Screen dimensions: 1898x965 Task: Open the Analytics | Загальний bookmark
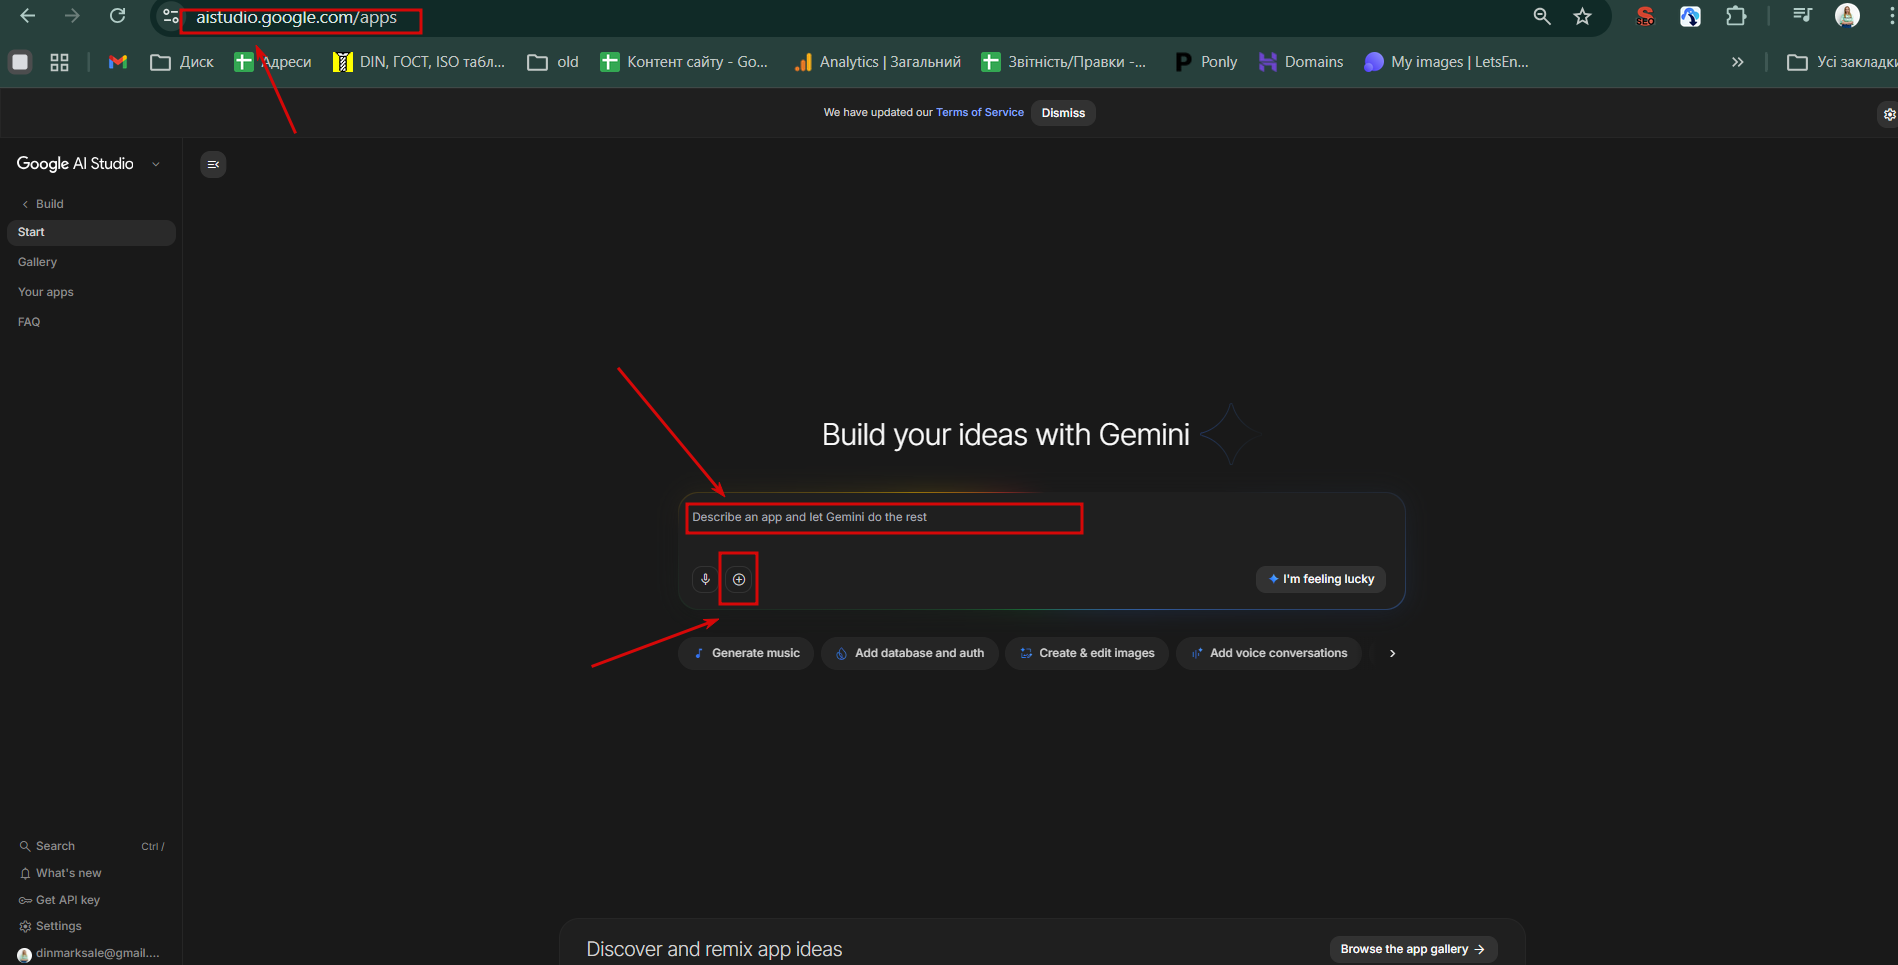[x=877, y=62]
